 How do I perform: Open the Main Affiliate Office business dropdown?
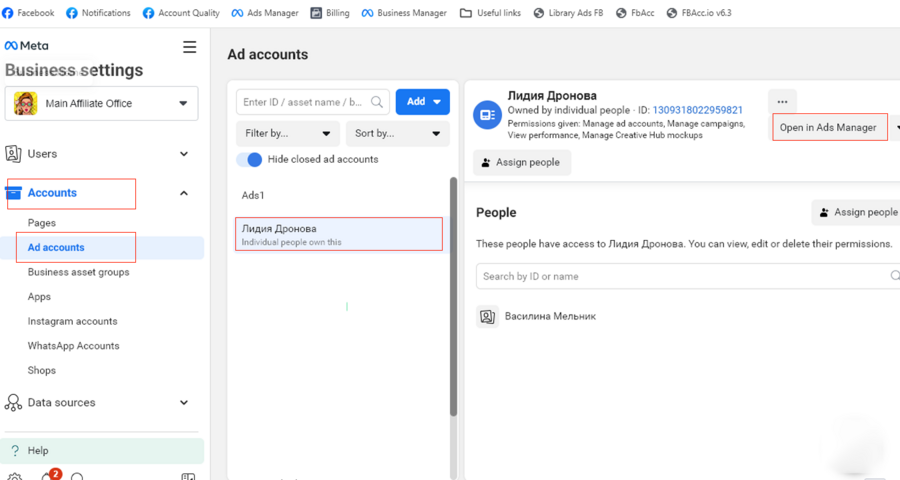point(102,103)
